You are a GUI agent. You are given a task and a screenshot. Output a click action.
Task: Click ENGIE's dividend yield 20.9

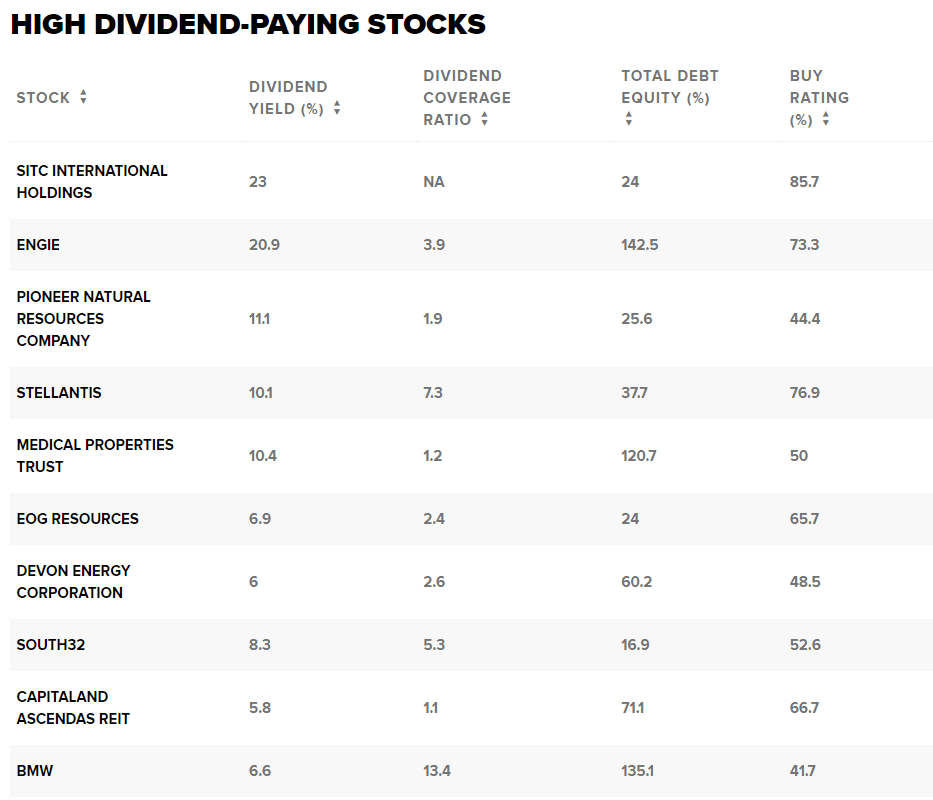(264, 245)
